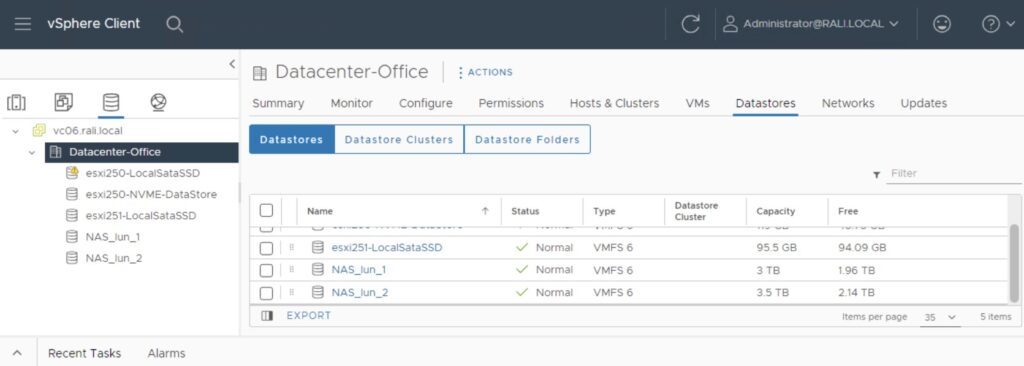Image resolution: width=1024 pixels, height=366 pixels.
Task: Refresh the vSphere Client view
Action: (x=690, y=24)
